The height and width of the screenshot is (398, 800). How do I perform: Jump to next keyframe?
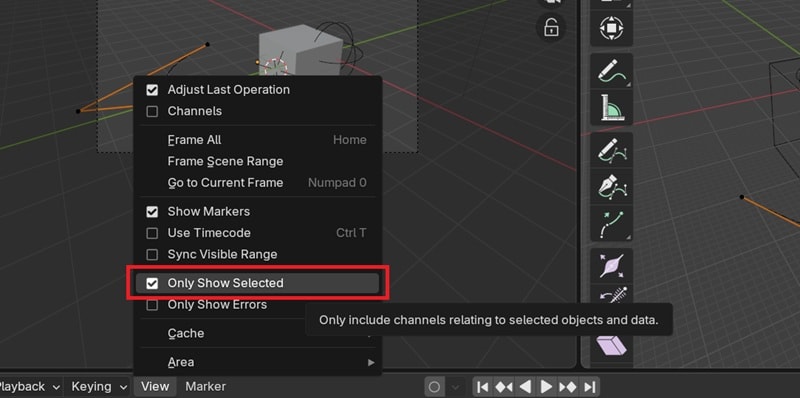coord(567,387)
